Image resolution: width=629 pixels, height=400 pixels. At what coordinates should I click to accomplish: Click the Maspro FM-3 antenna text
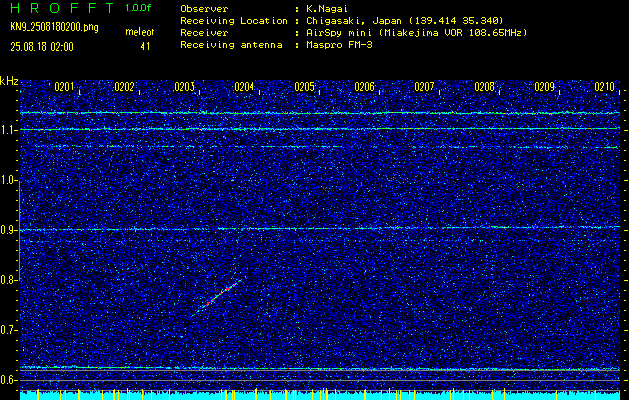tap(339, 45)
